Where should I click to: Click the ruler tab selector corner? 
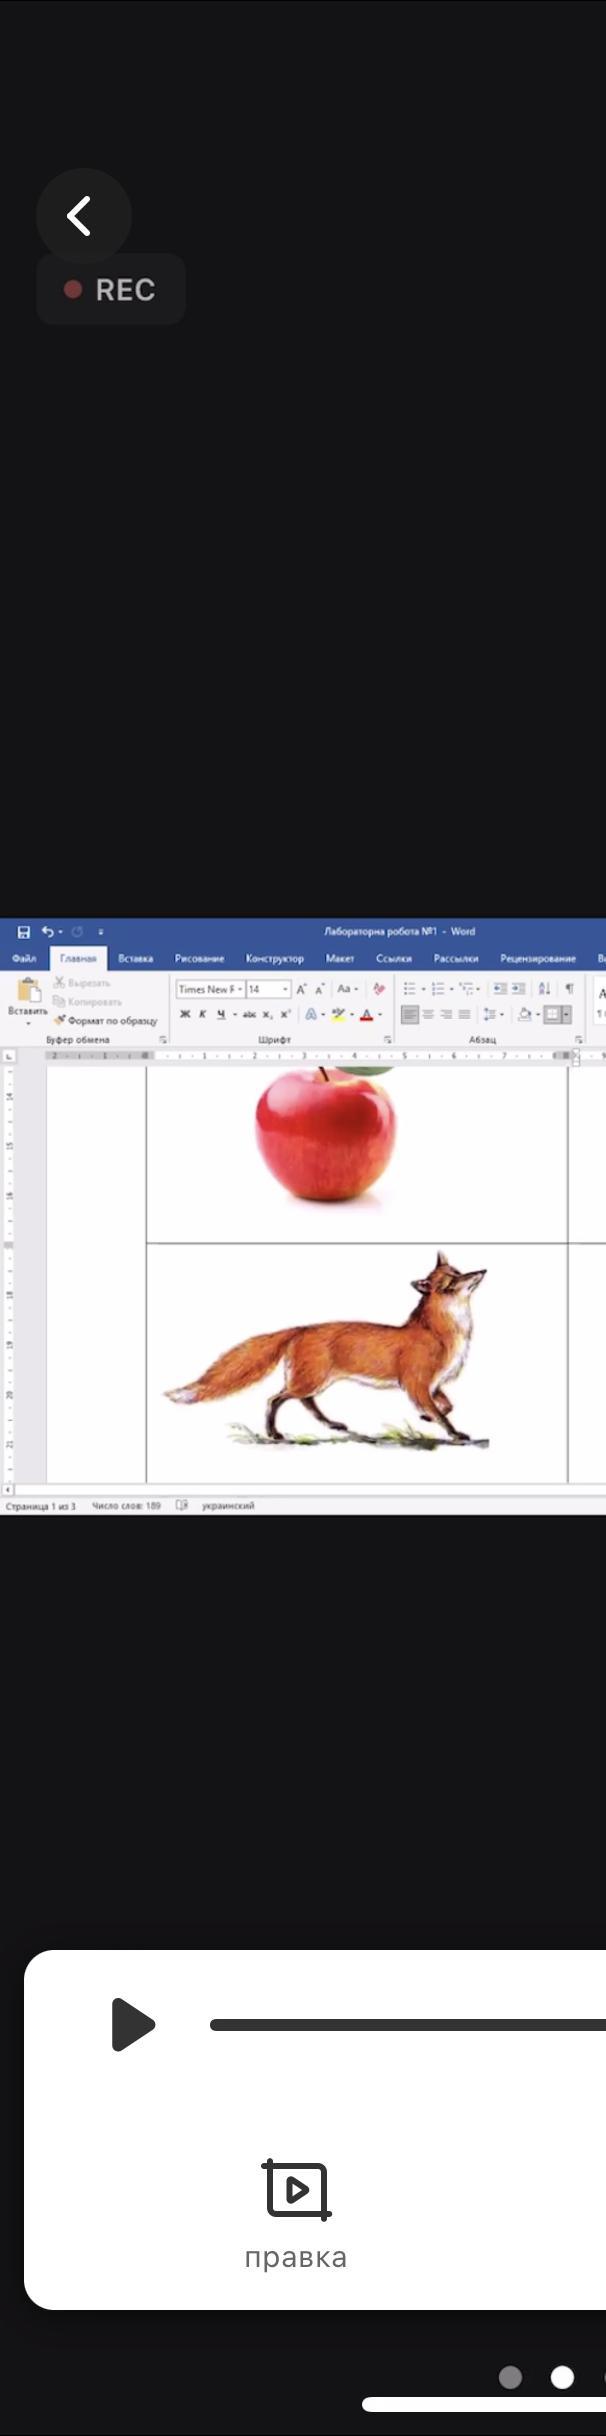pyautogui.click(x=9, y=1056)
